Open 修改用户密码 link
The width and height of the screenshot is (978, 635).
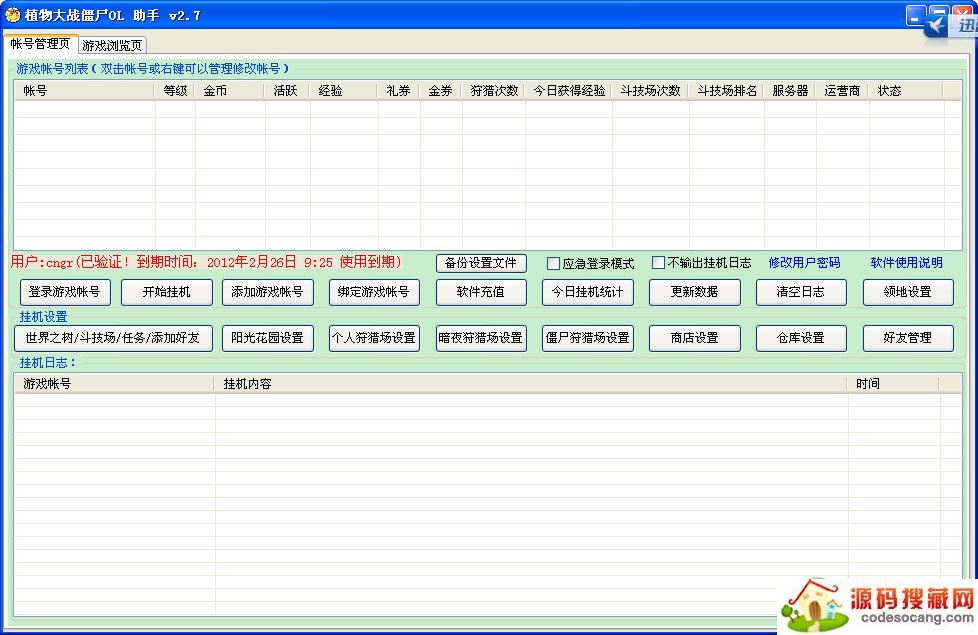pyautogui.click(x=804, y=263)
